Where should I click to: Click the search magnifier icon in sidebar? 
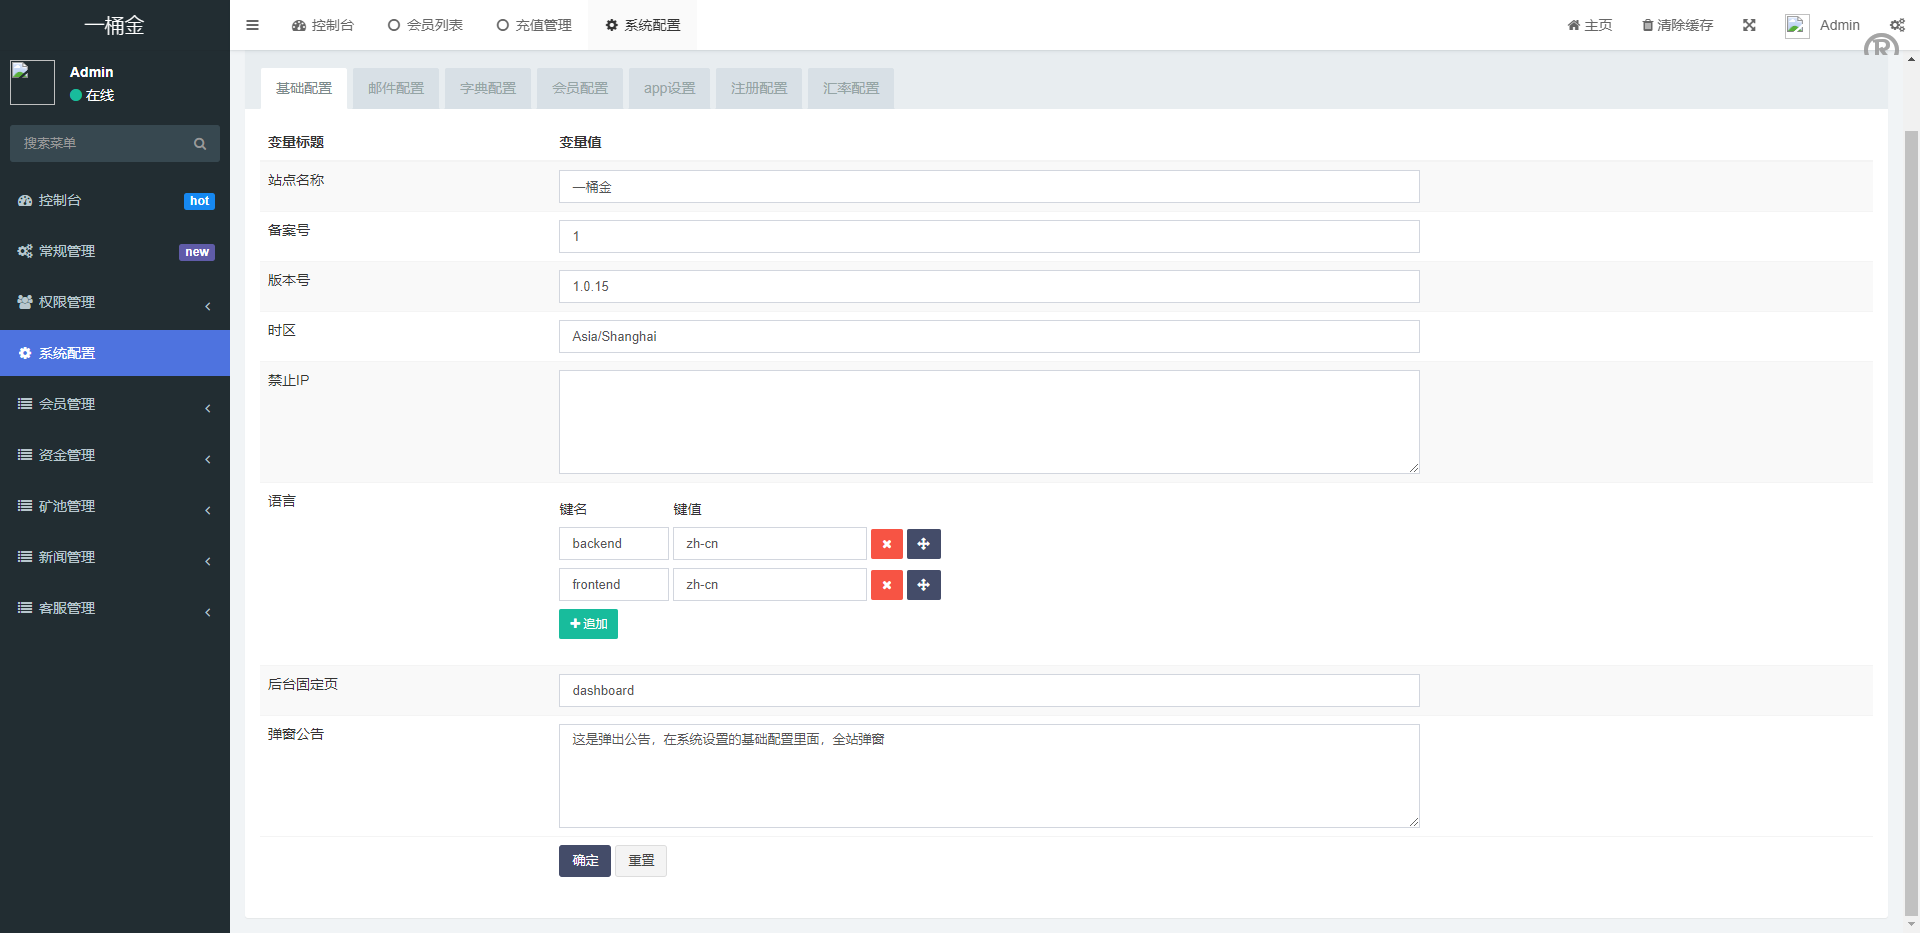200,144
